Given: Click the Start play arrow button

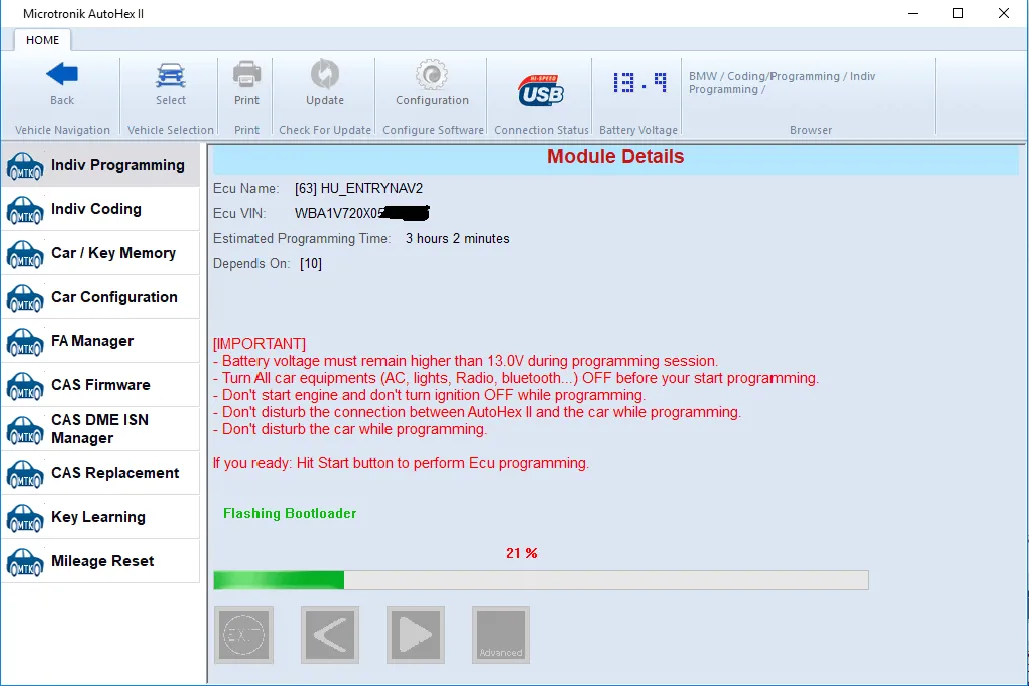Looking at the screenshot, I should 416,635.
